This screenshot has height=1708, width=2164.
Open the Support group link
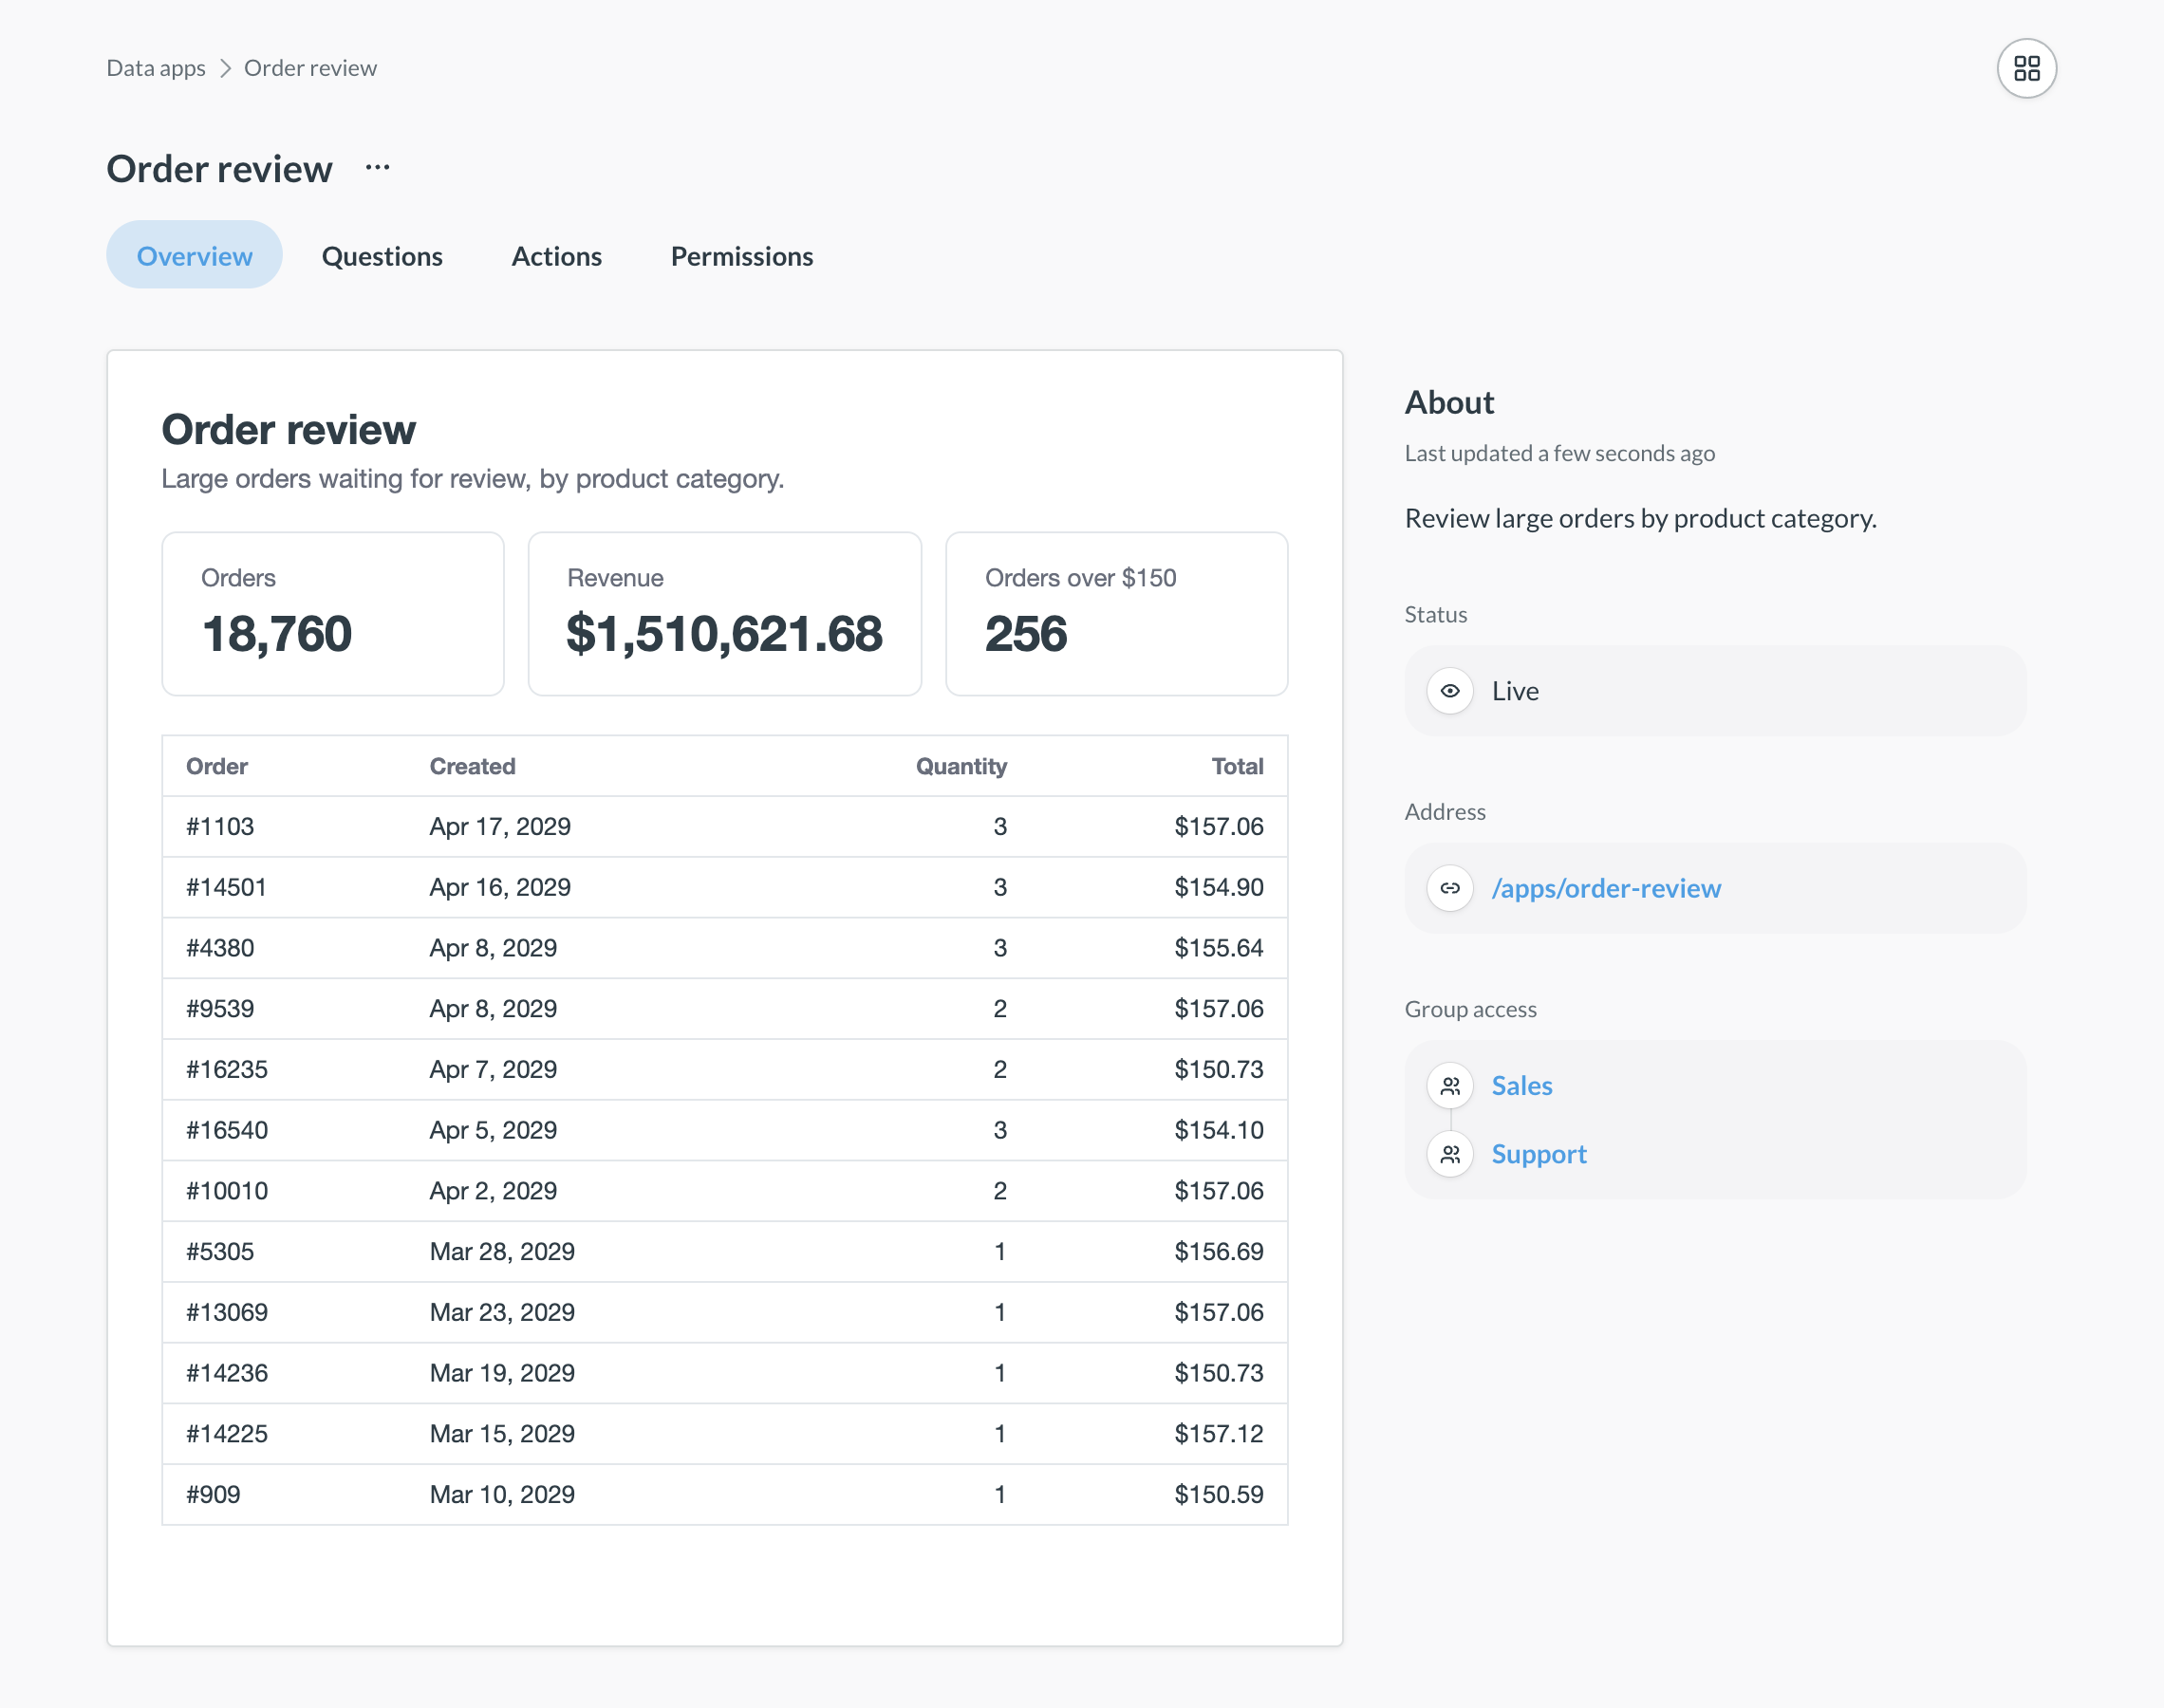click(x=1538, y=1155)
